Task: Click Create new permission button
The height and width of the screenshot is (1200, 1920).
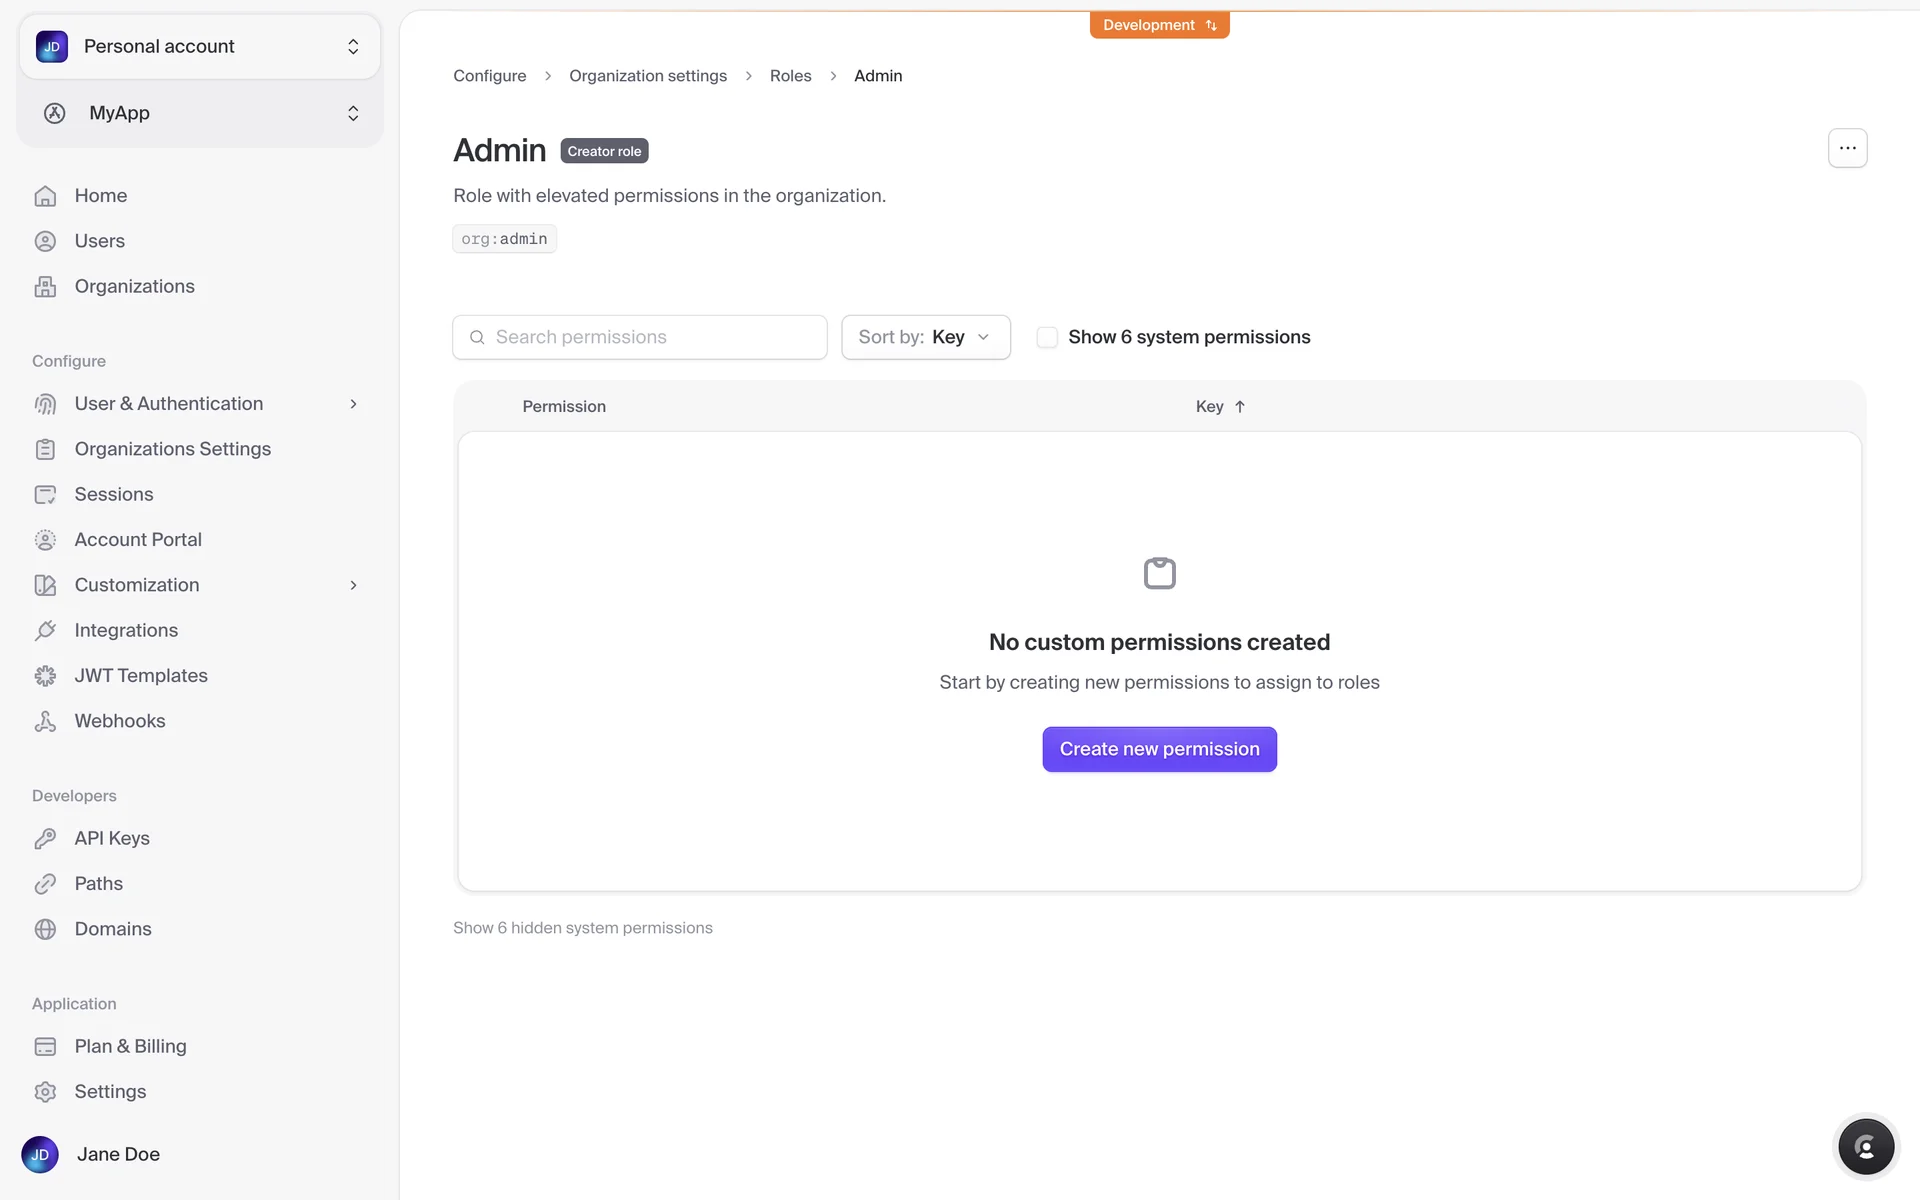Action: coord(1159,749)
